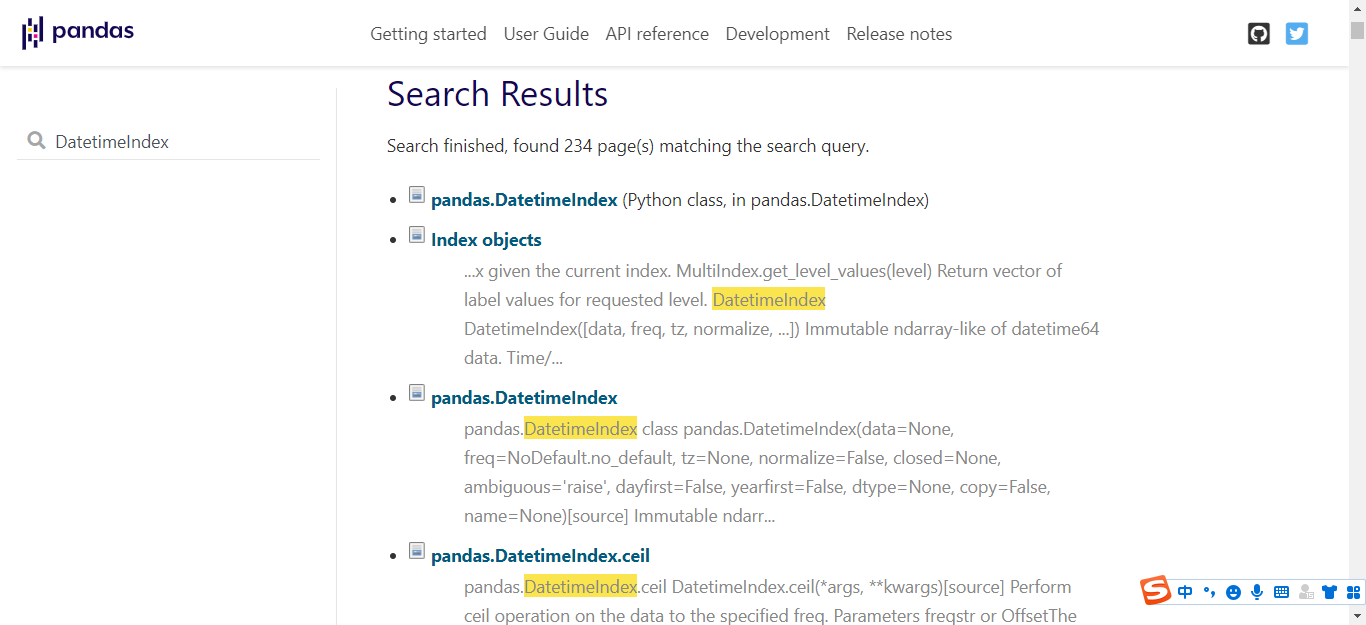The width and height of the screenshot is (1366, 625).
Task: Open the Sogou soft keyboard icon
Action: [x=1281, y=591]
